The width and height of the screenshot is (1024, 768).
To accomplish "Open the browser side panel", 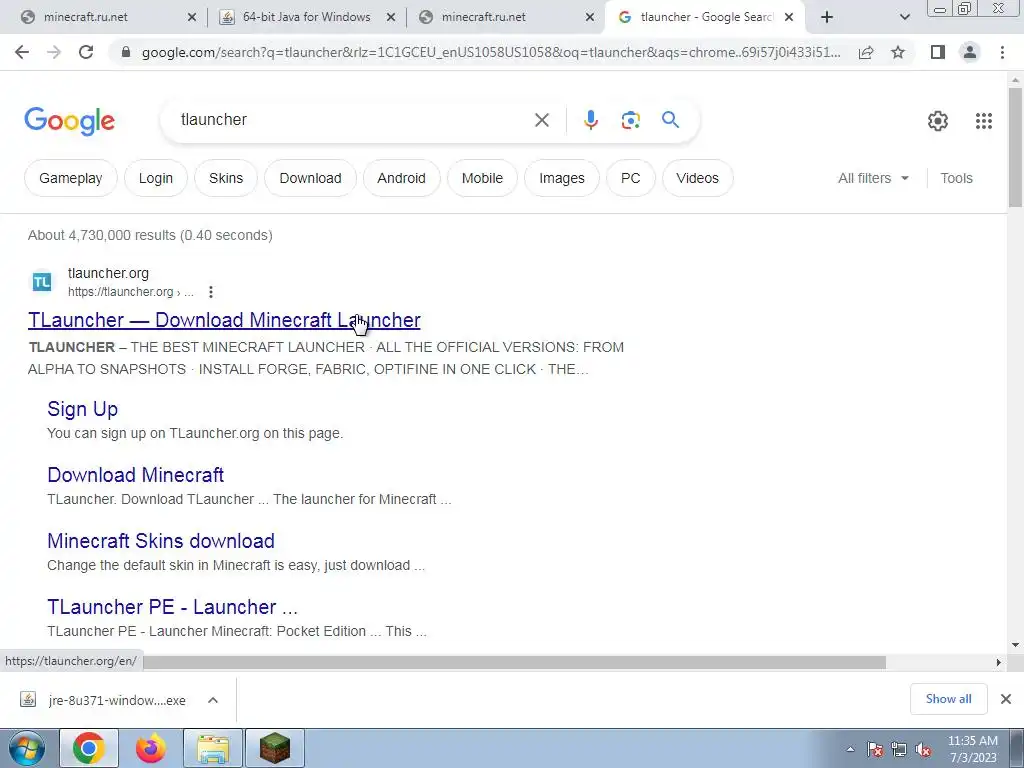I will coord(938,52).
